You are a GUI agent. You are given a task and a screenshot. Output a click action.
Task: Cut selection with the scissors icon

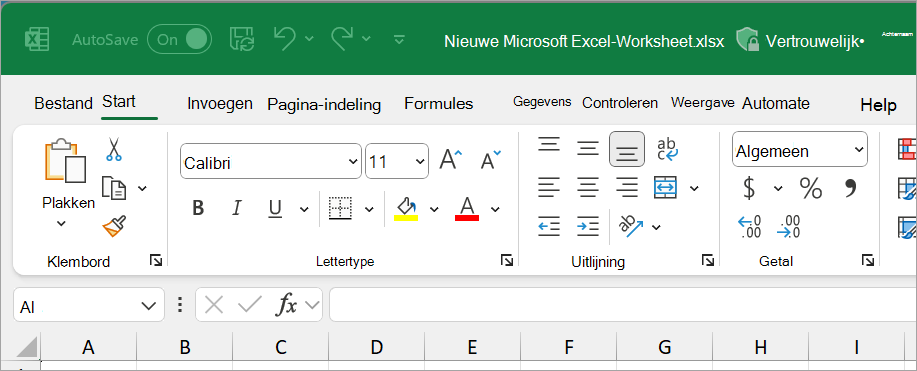(x=113, y=149)
